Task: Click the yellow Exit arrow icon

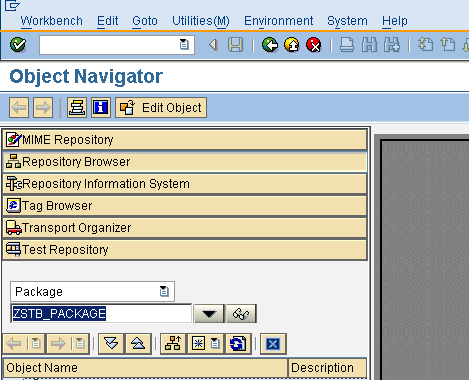Action: 292,45
